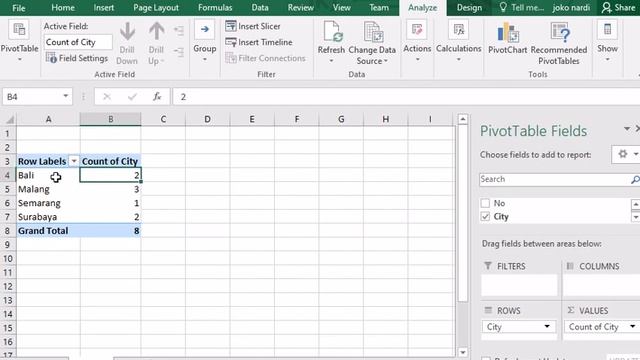Open Field Settings
The width and height of the screenshot is (640, 360).
77,58
